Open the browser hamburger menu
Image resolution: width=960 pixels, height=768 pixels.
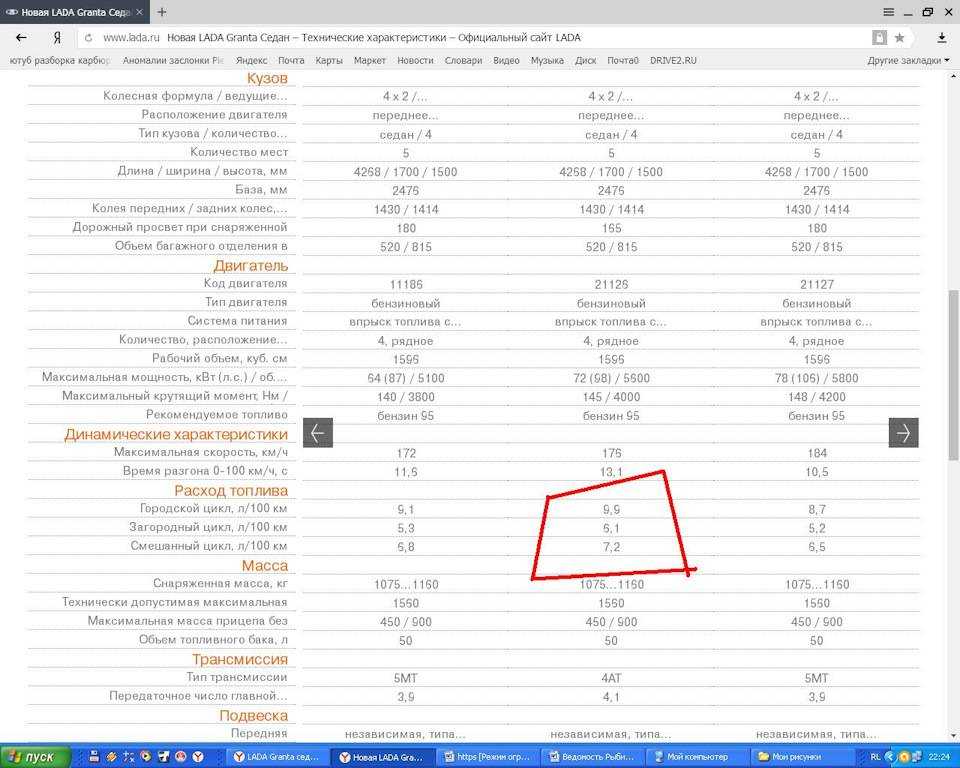pyautogui.click(x=888, y=12)
